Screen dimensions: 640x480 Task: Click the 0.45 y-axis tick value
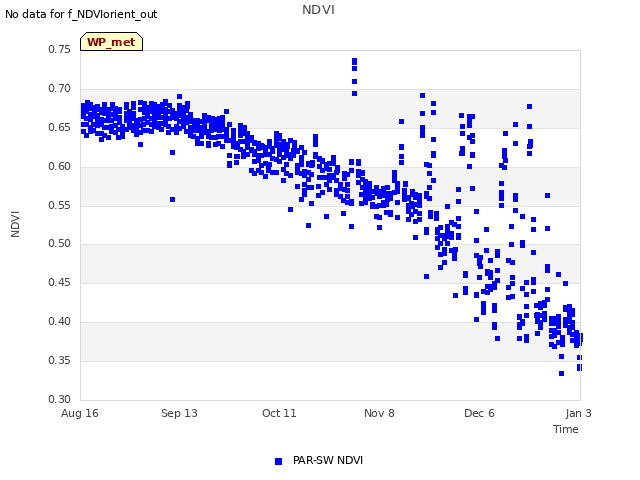[60, 282]
